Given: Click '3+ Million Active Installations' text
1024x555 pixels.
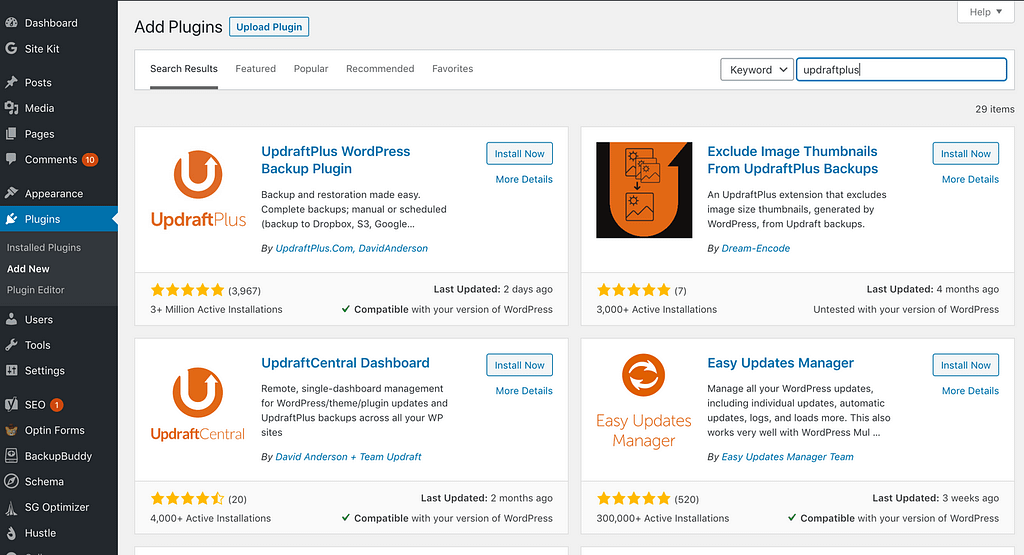Looking at the screenshot, I should tap(216, 309).
